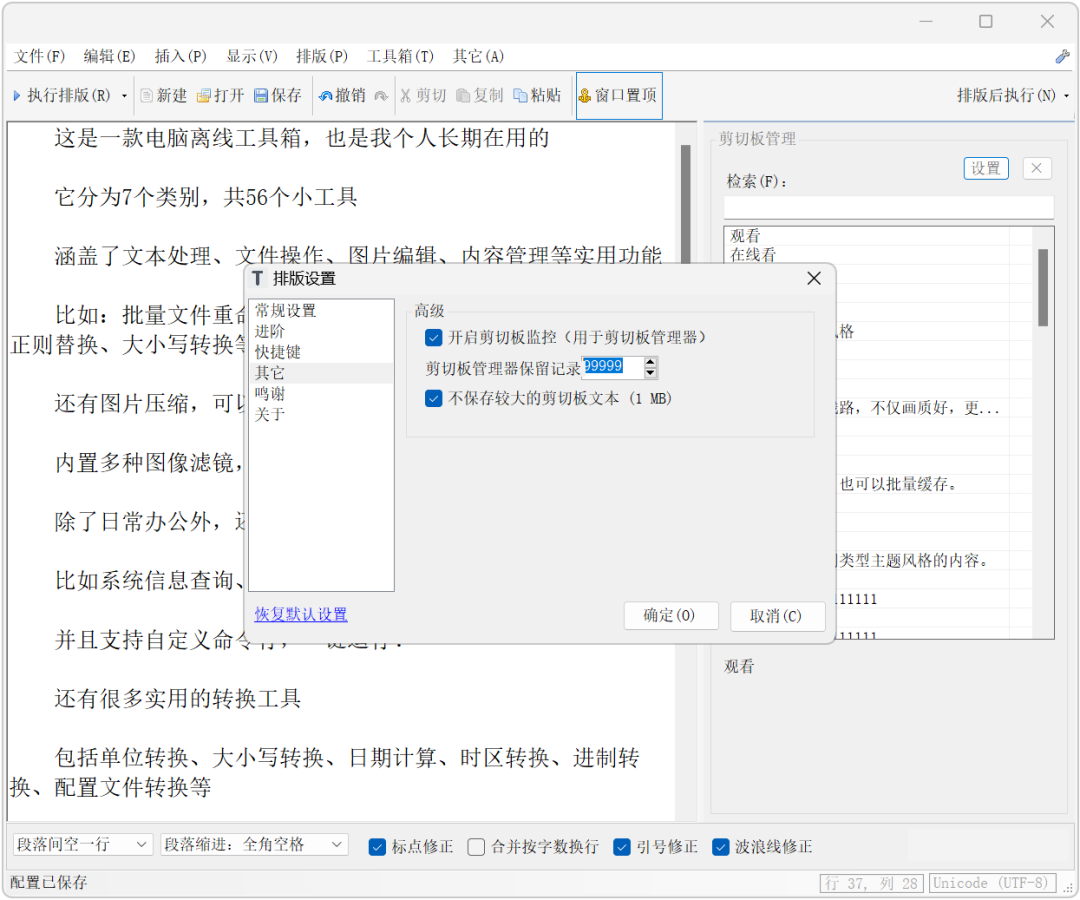Enable 合并按字数换行 checkbox
The width and height of the screenshot is (1080, 900).
point(476,847)
